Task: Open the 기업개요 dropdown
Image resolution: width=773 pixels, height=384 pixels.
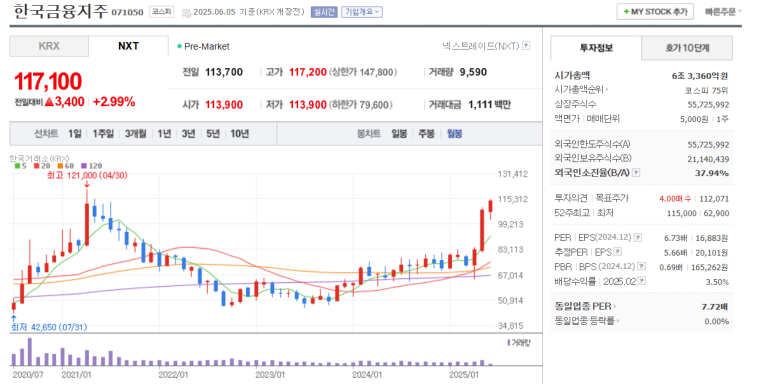Action: tap(362, 12)
